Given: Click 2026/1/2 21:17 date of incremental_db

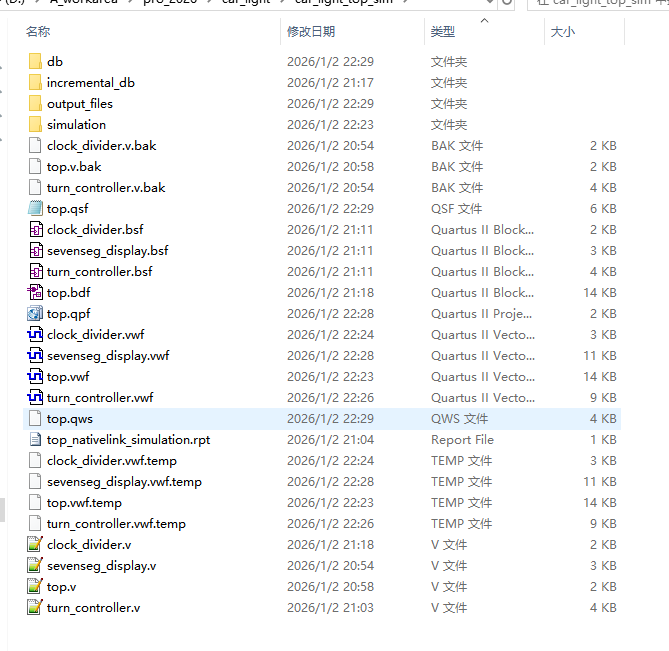Looking at the screenshot, I should click(330, 82).
